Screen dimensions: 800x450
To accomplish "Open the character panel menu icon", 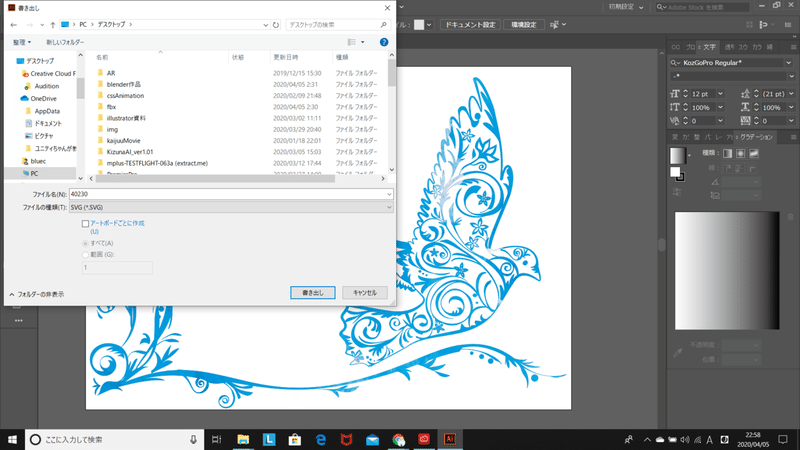I will [x=793, y=47].
